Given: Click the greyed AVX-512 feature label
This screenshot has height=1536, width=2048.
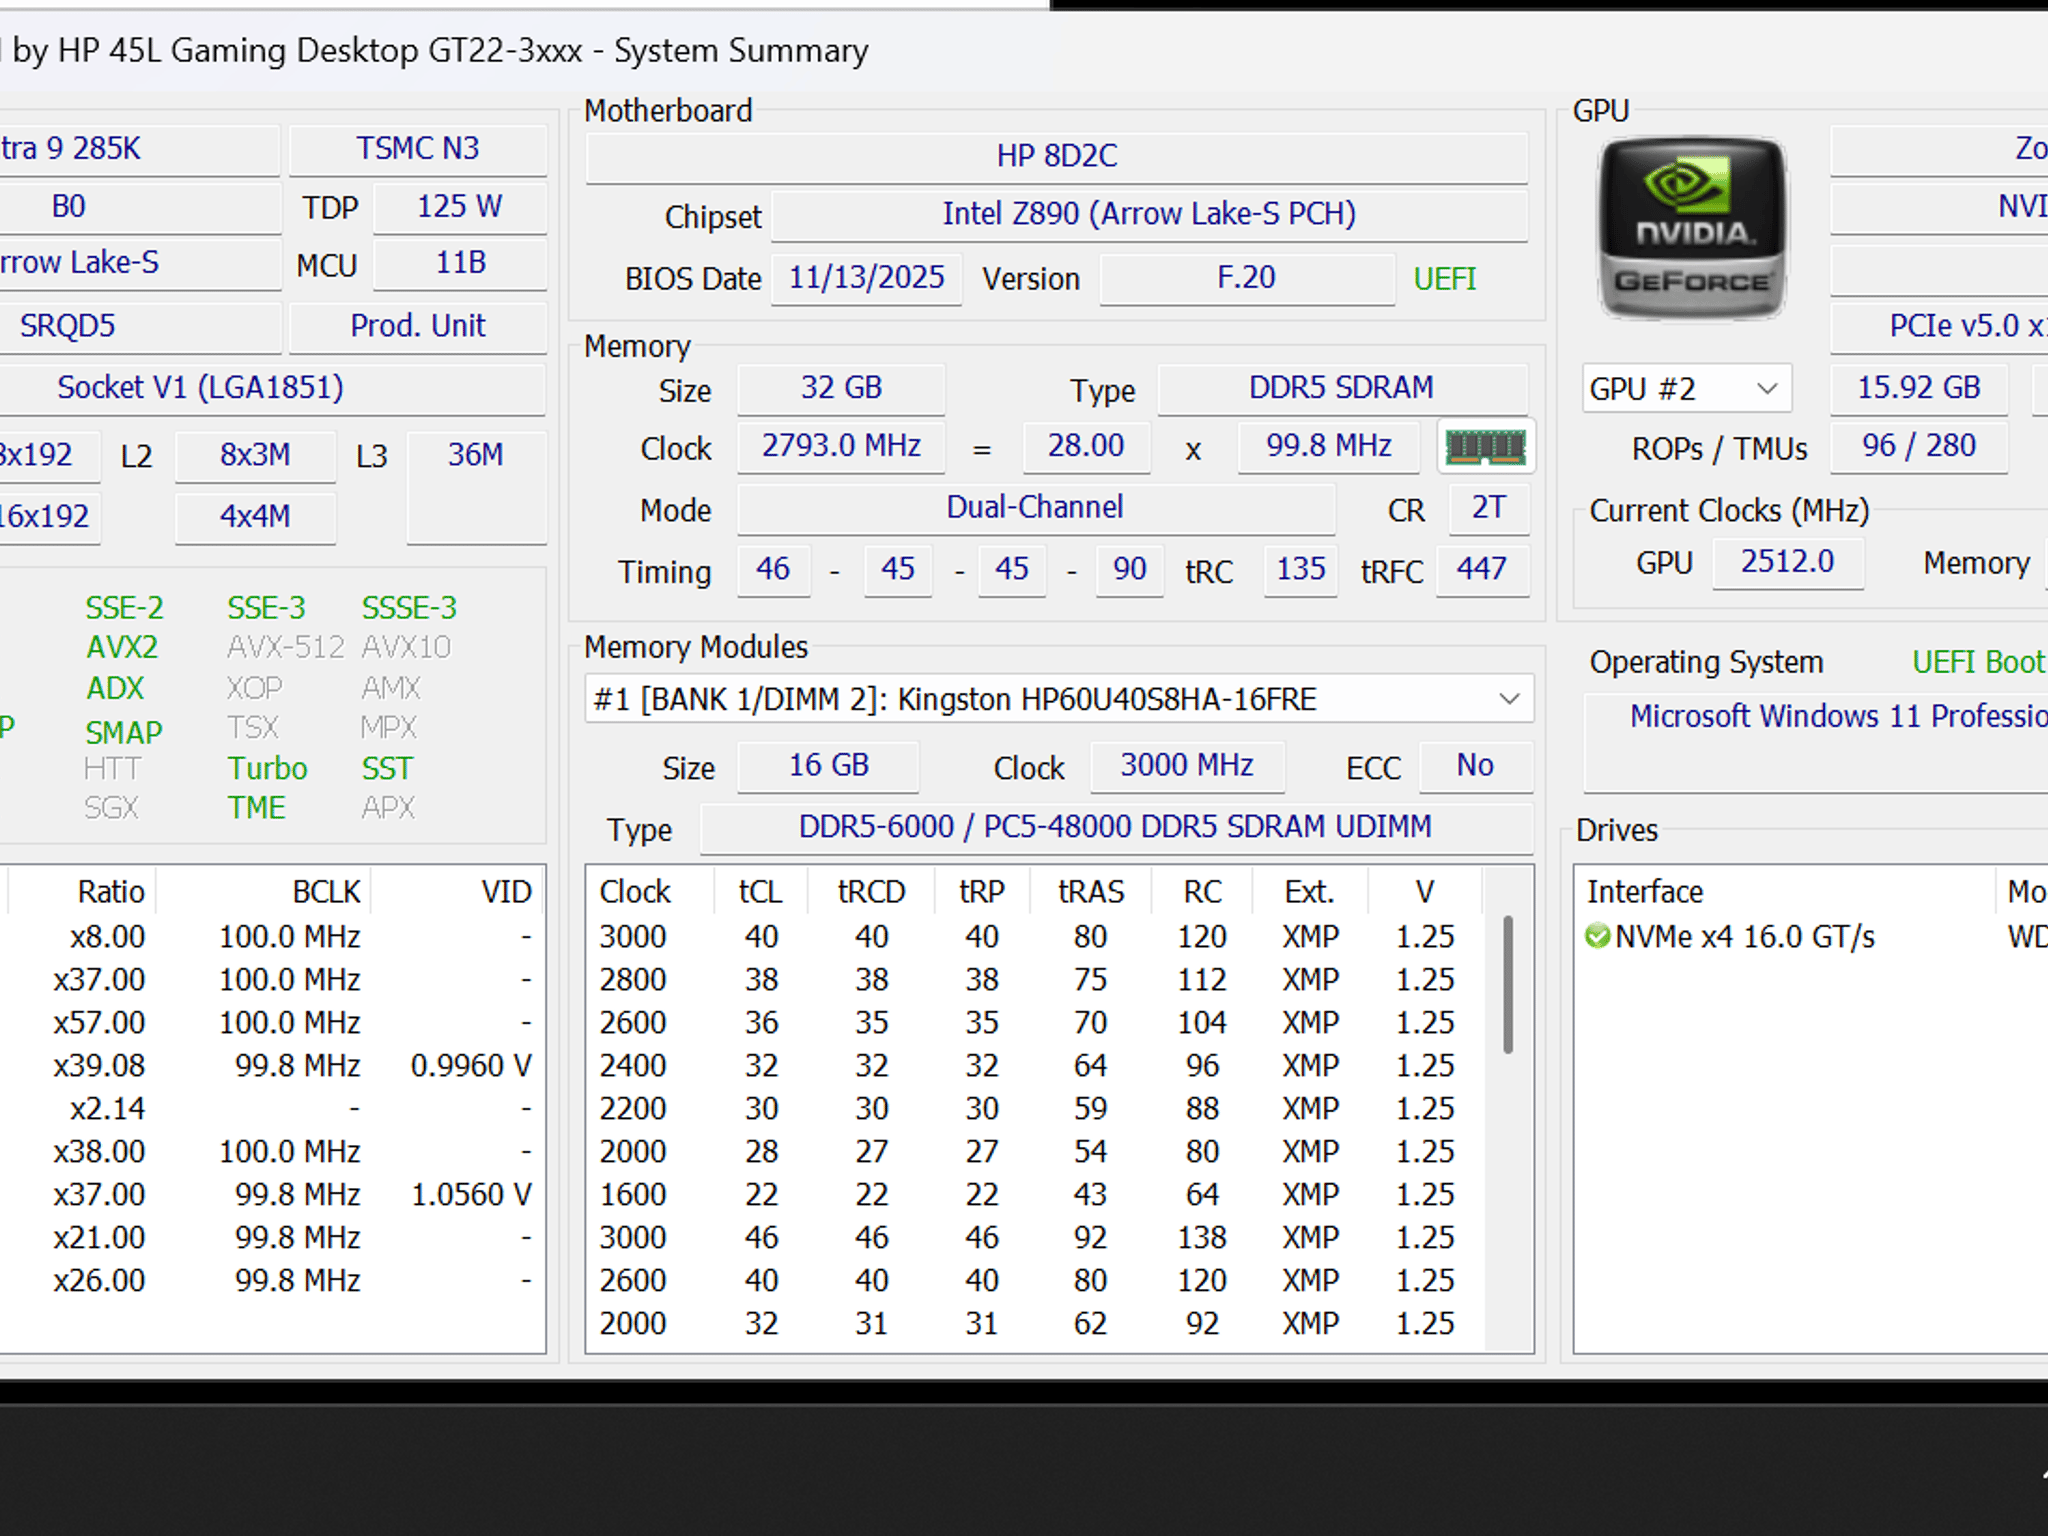Looking at the screenshot, I should 286,648.
